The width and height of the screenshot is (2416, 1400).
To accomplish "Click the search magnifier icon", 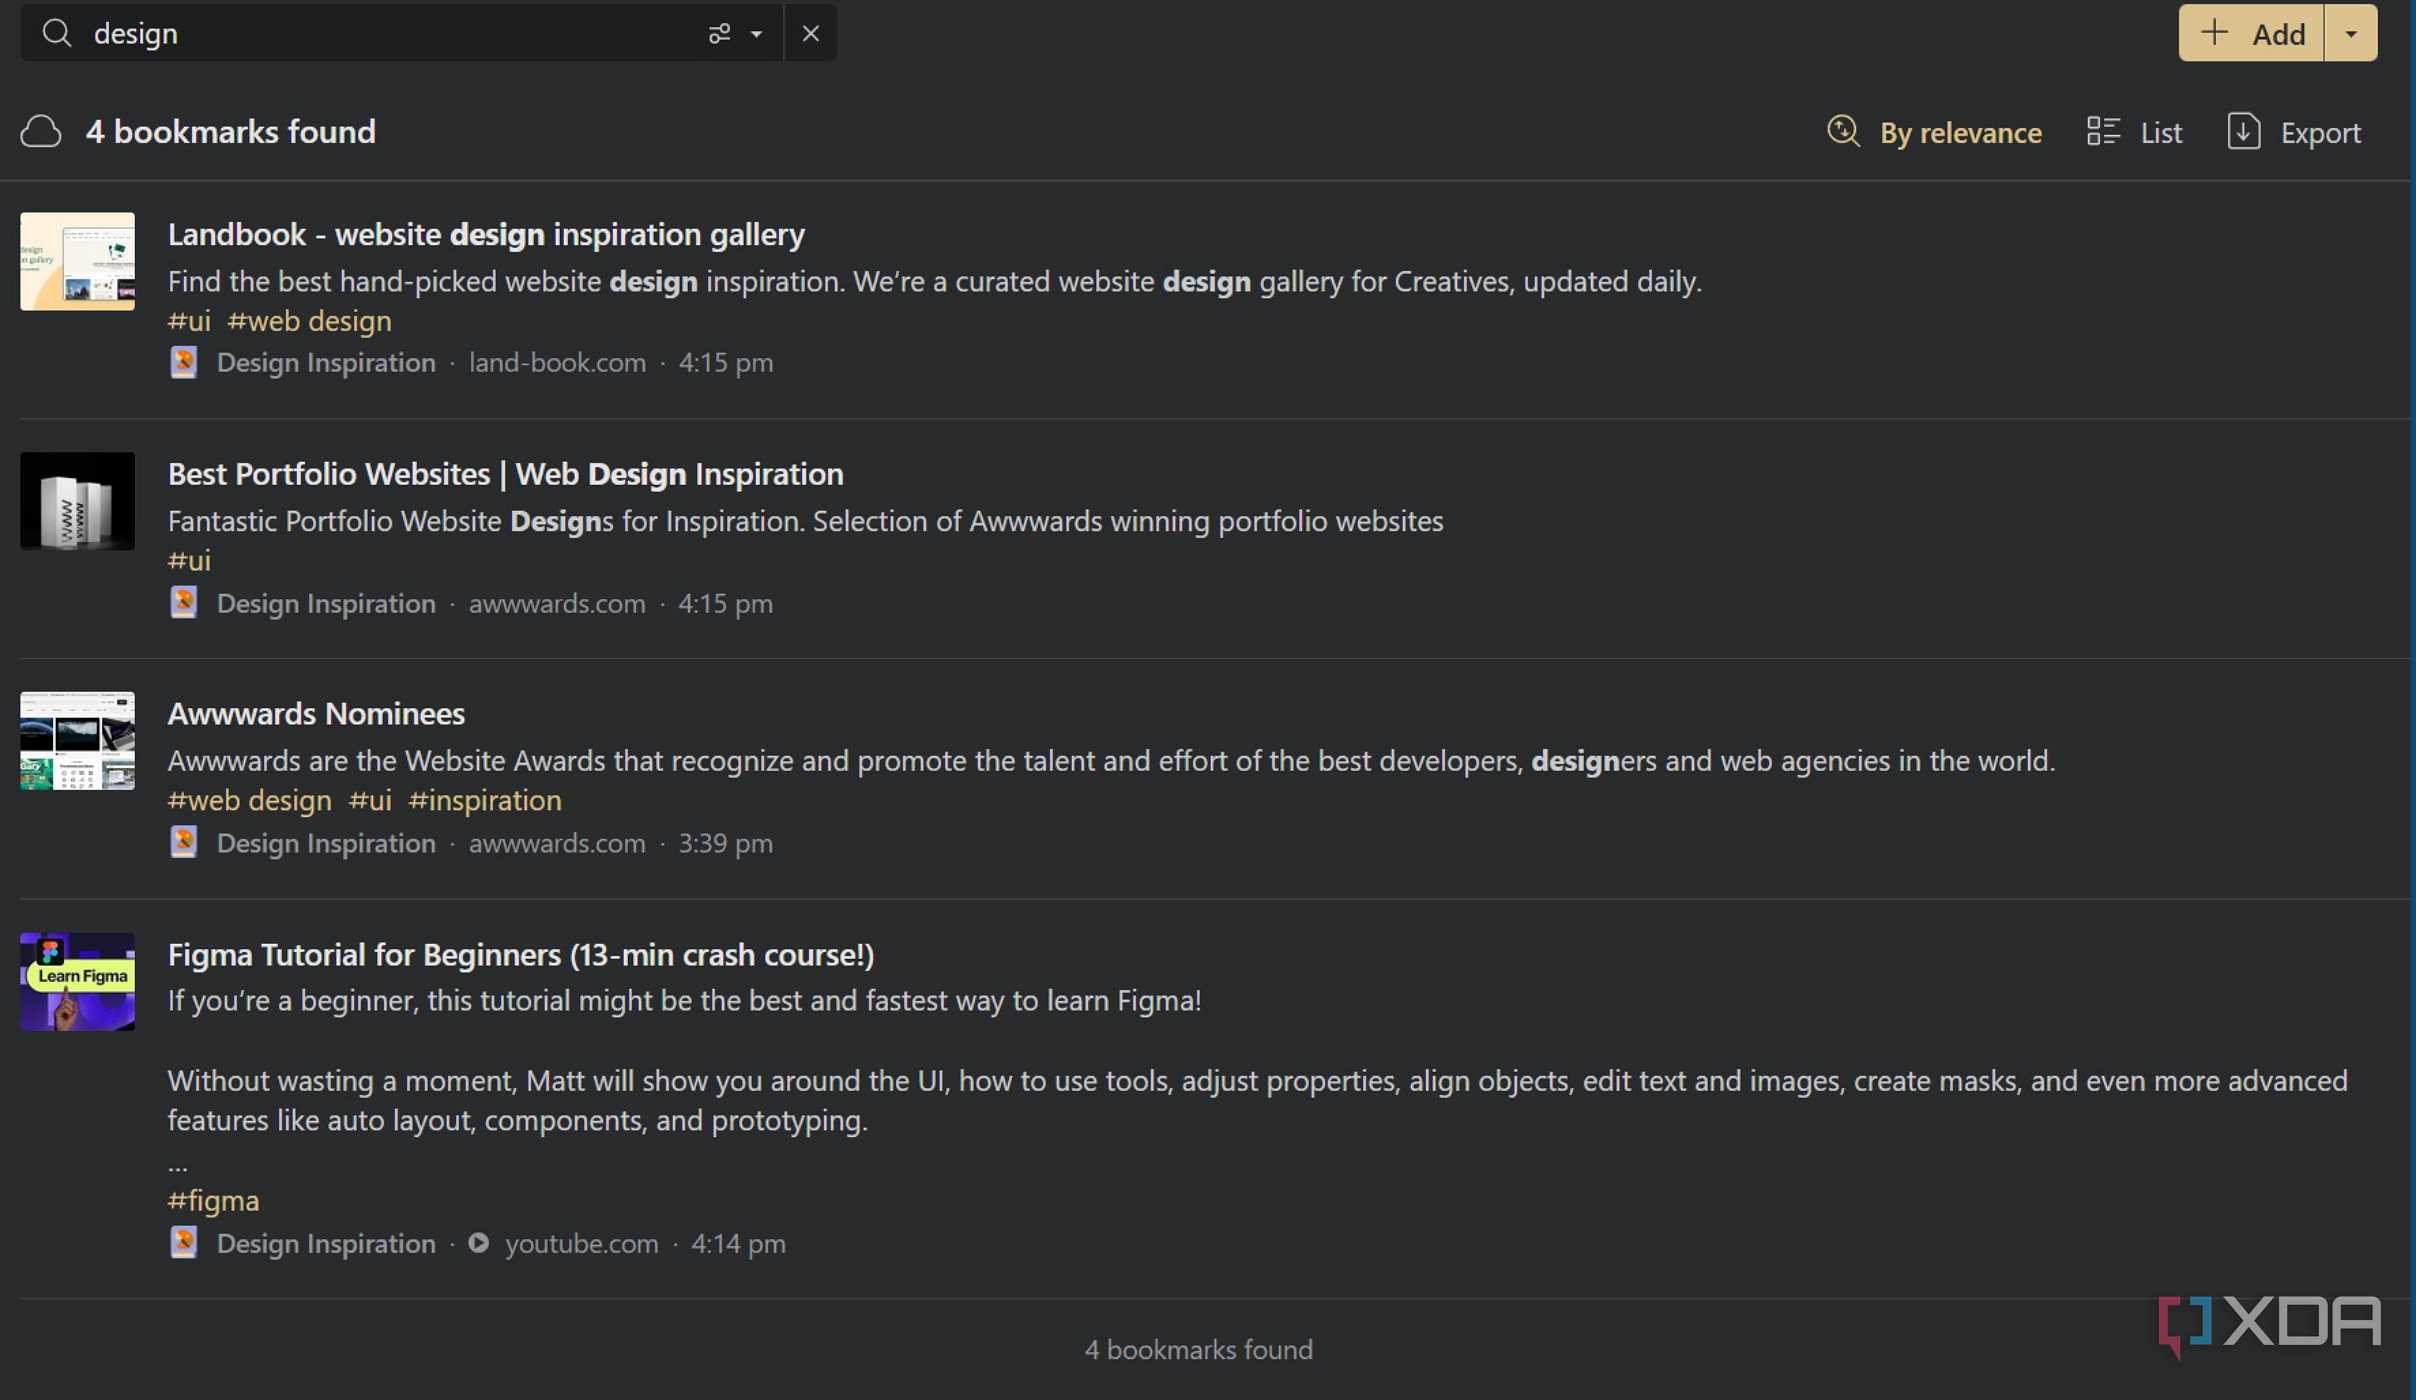I will [57, 33].
